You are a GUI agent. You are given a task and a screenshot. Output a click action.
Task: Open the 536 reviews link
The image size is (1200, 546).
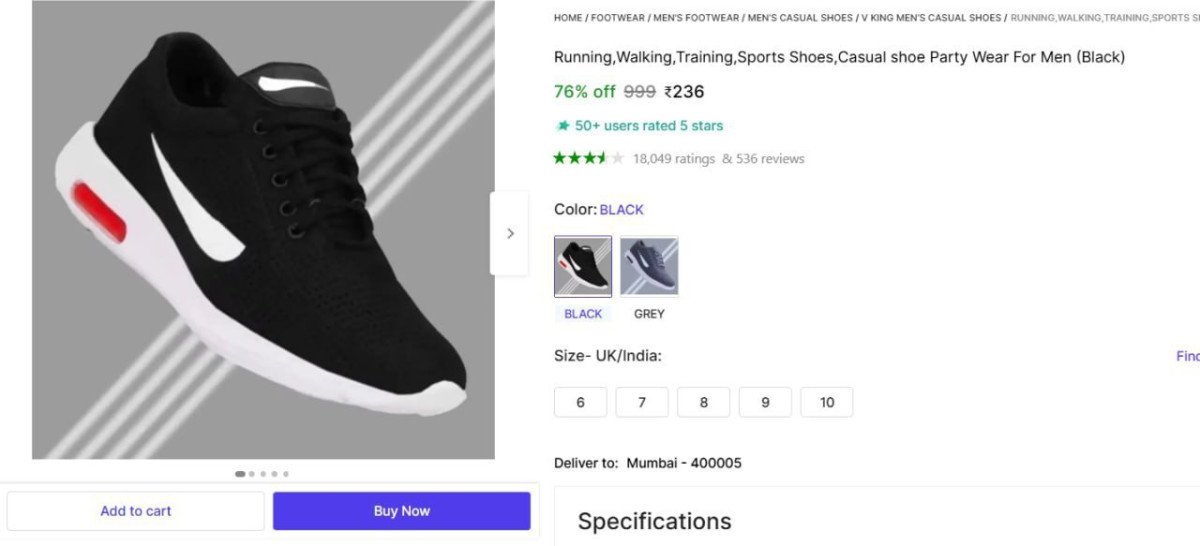pyautogui.click(x=769, y=159)
